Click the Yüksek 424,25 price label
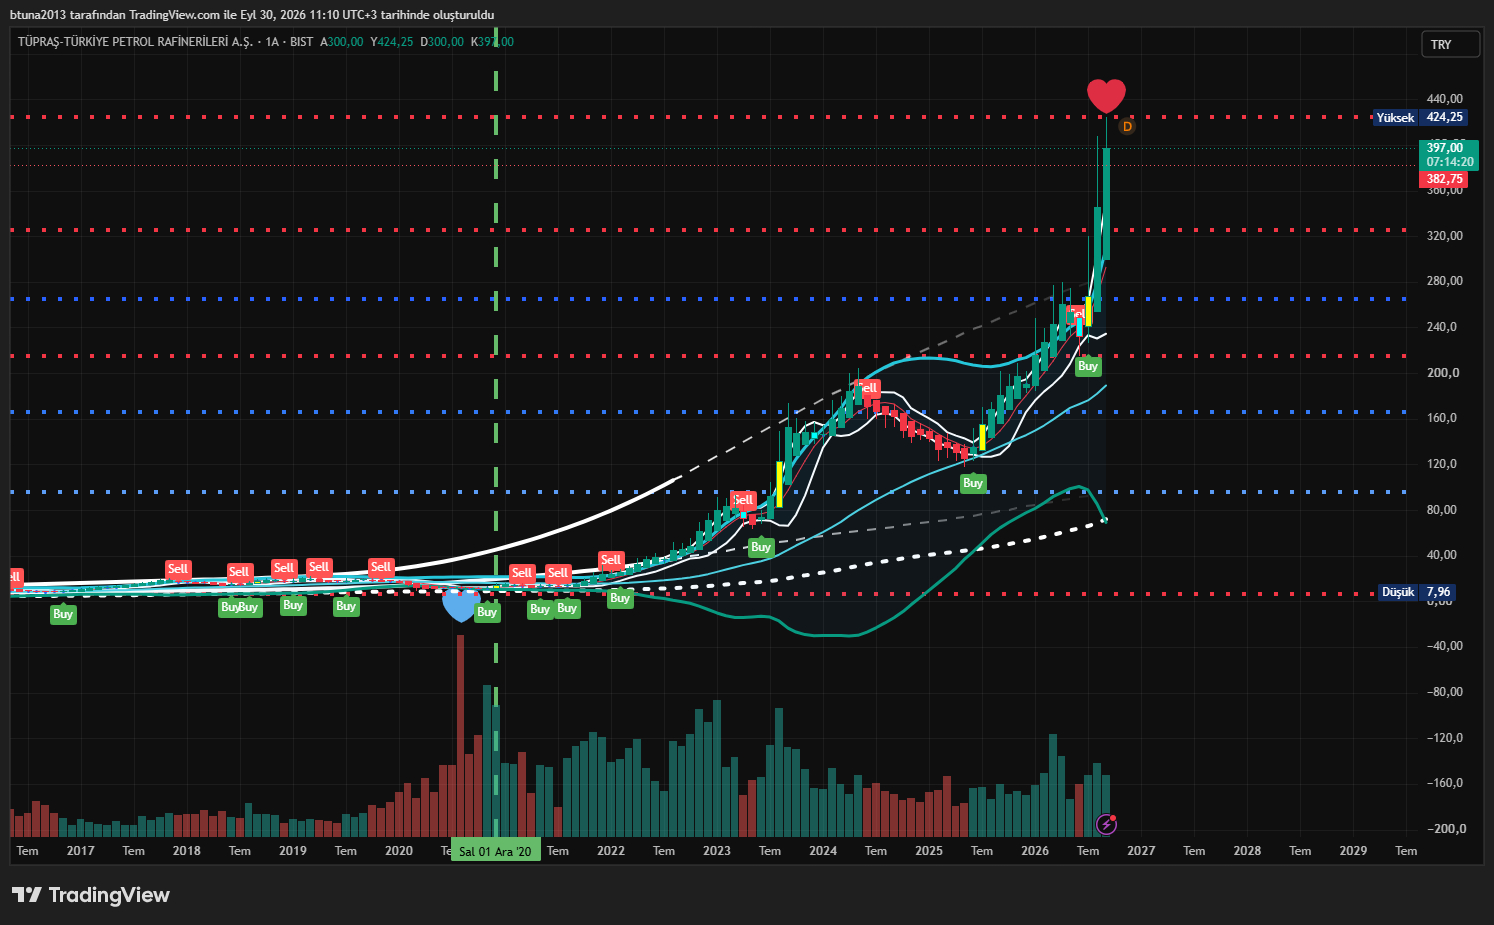Image resolution: width=1494 pixels, height=925 pixels. [1420, 117]
